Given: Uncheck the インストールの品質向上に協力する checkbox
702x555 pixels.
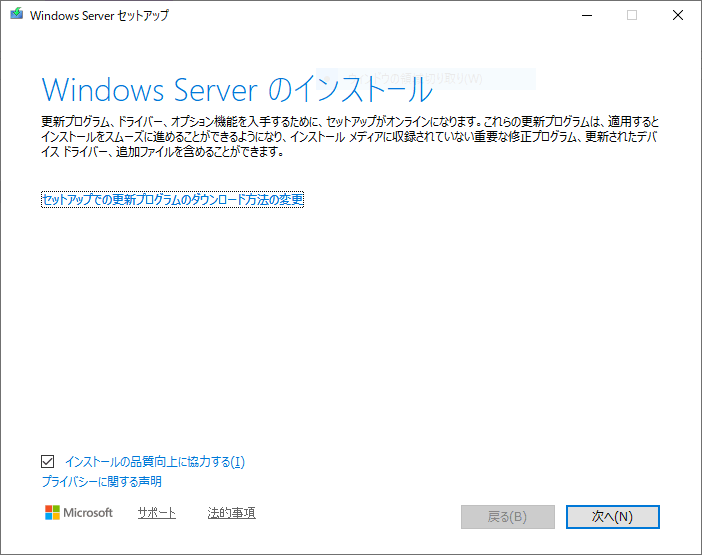Looking at the screenshot, I should click(x=48, y=462).
